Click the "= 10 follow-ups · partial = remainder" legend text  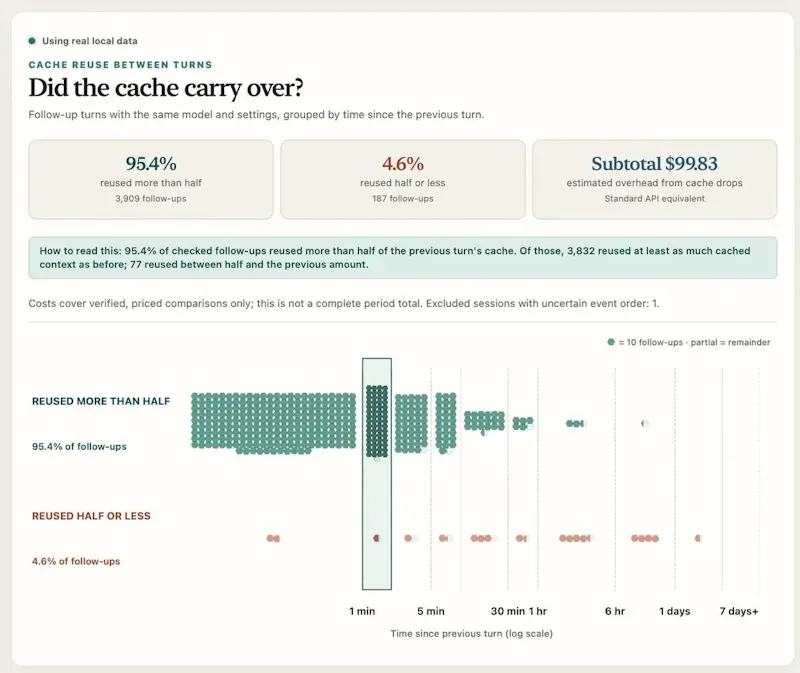pyautogui.click(x=694, y=342)
